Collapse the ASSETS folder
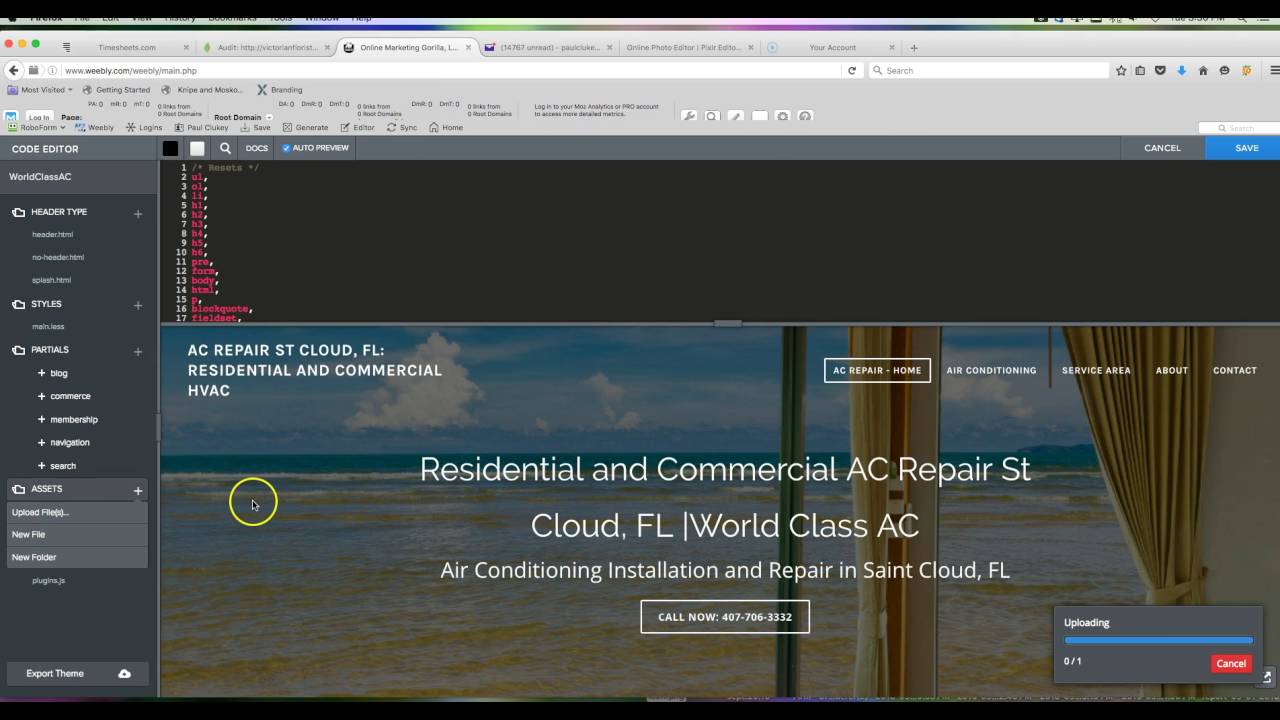 coord(18,489)
